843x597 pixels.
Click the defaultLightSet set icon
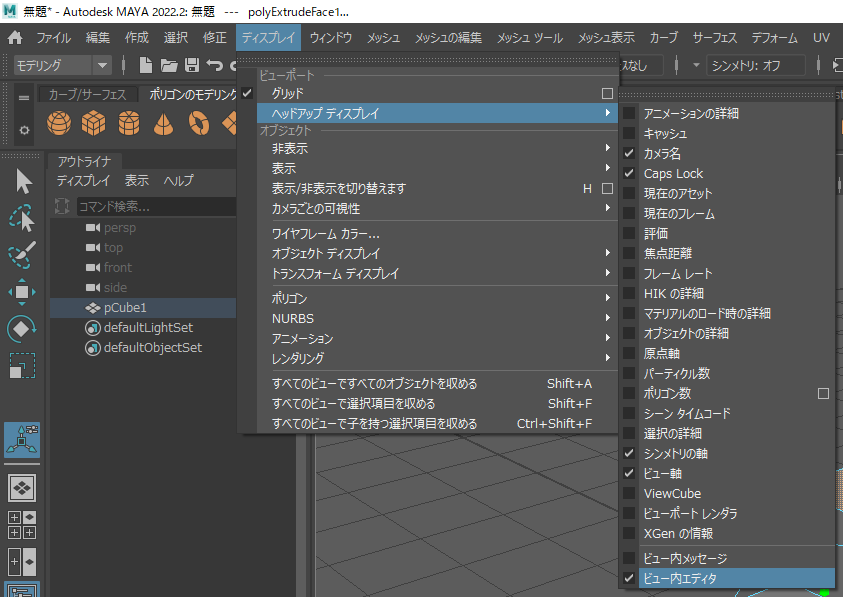click(93, 328)
